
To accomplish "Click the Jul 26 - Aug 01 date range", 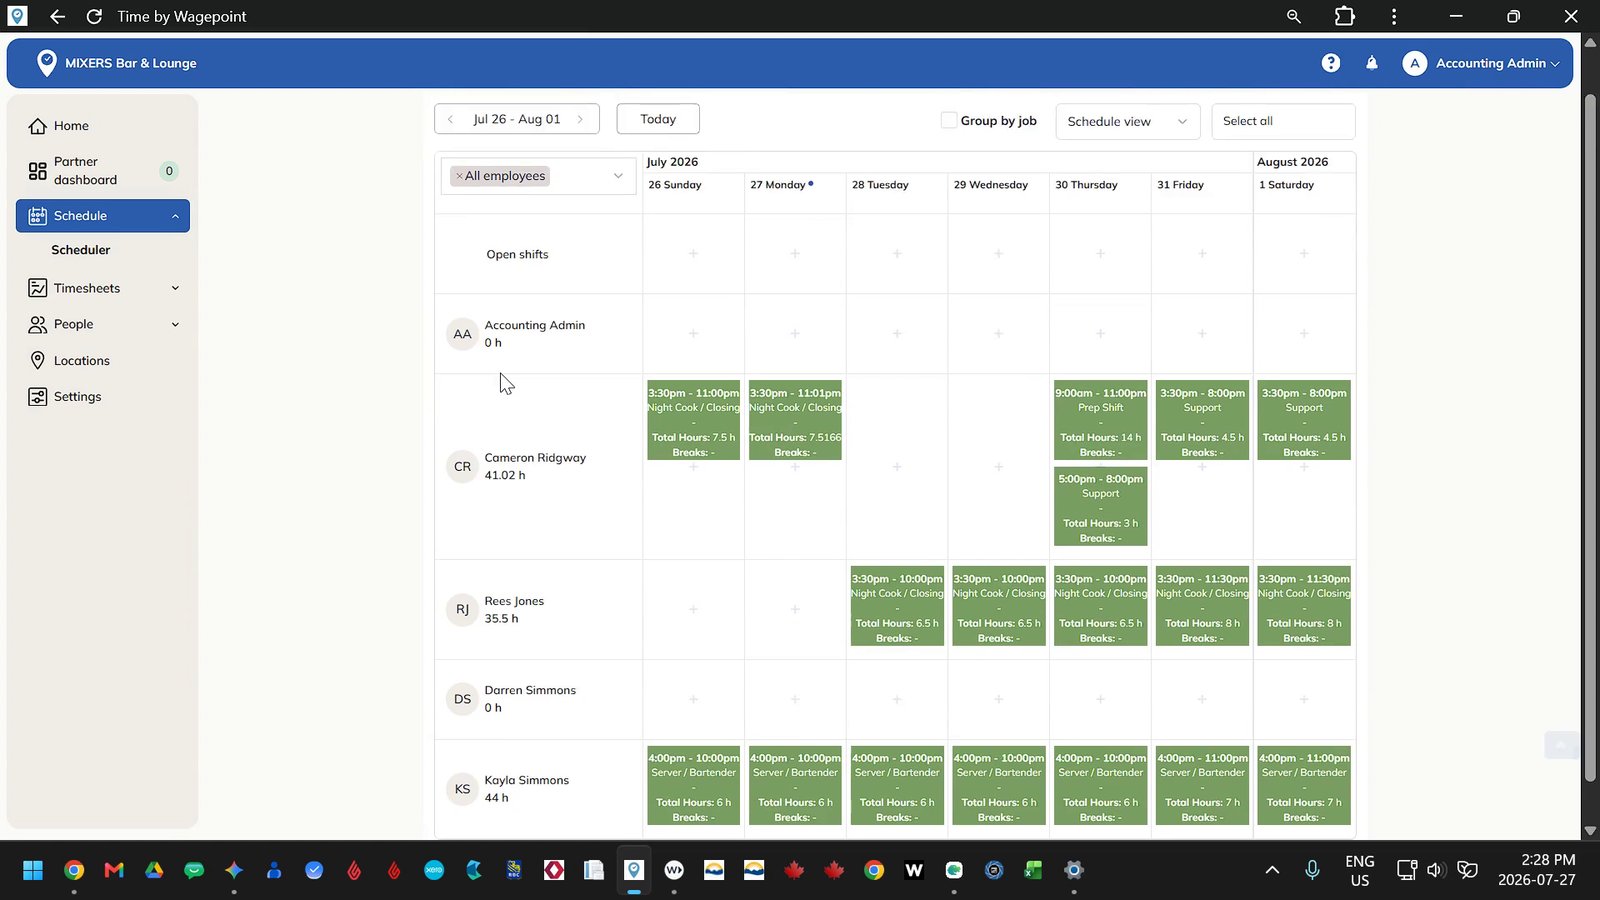I will (x=517, y=119).
